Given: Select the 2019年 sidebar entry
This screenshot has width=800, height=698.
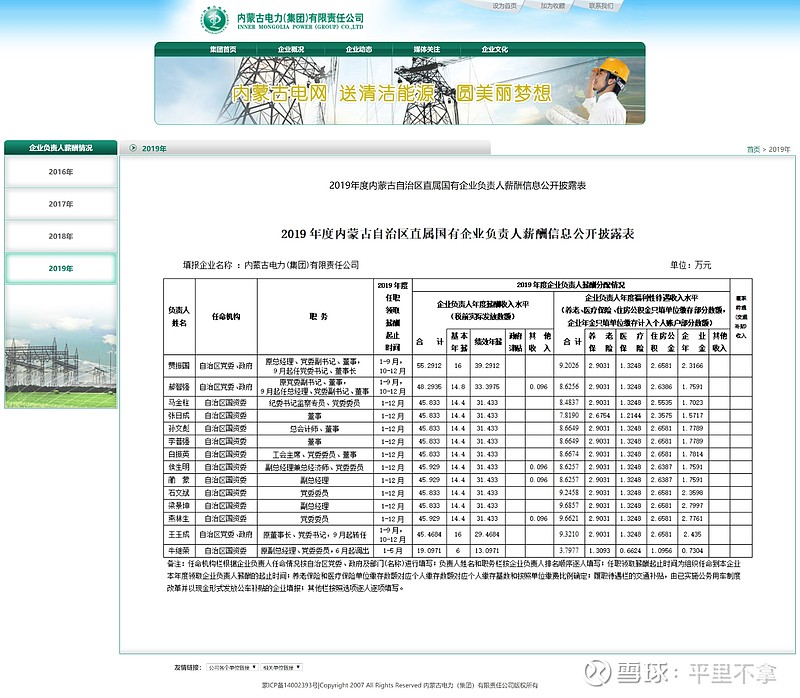Looking at the screenshot, I should 61,268.
